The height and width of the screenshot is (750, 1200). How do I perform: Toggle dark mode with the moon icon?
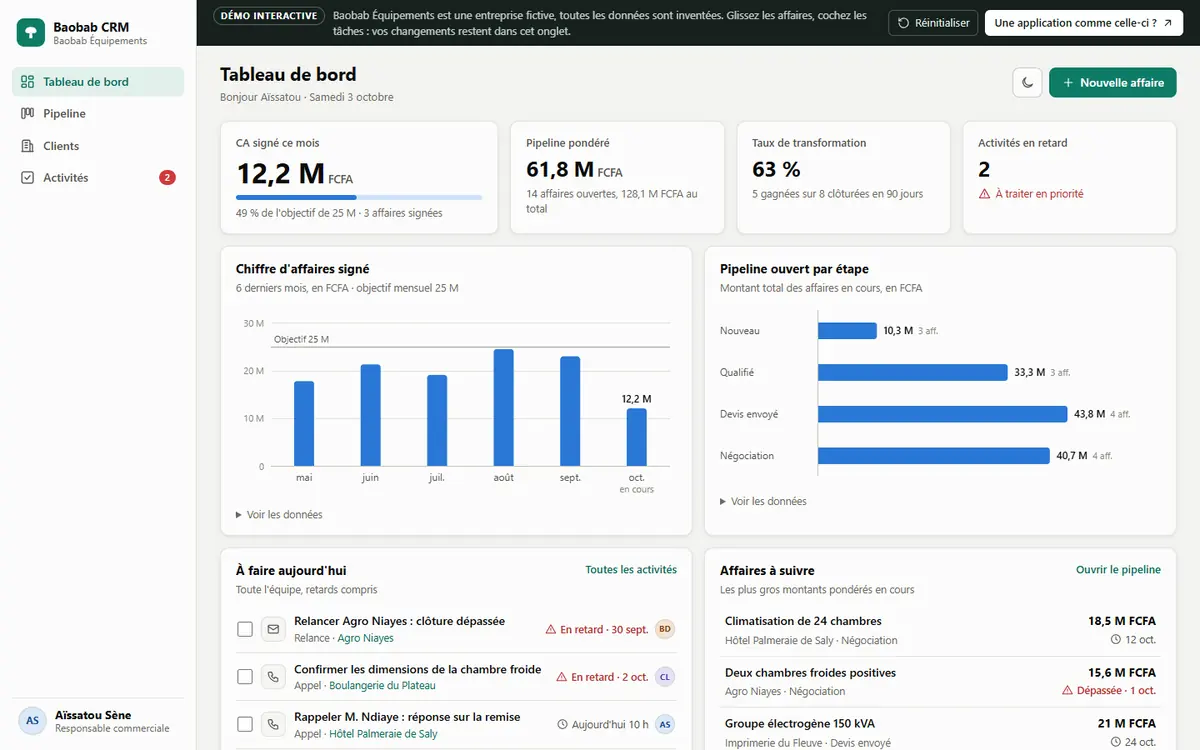click(x=1028, y=83)
